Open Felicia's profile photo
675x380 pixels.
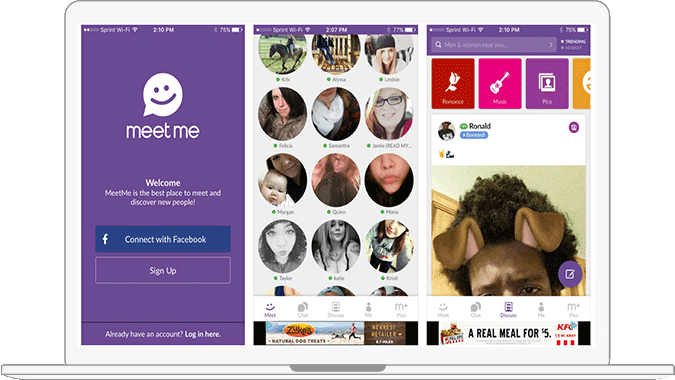[x=282, y=114]
